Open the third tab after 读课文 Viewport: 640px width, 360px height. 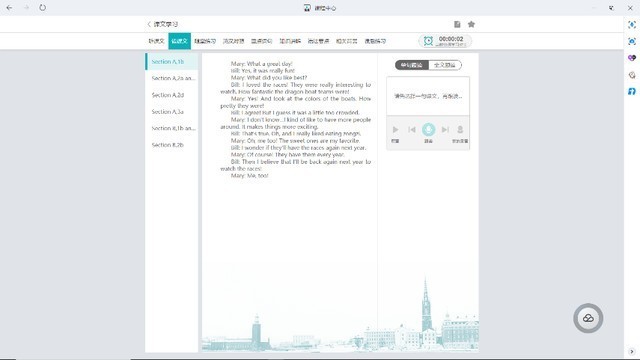205,41
